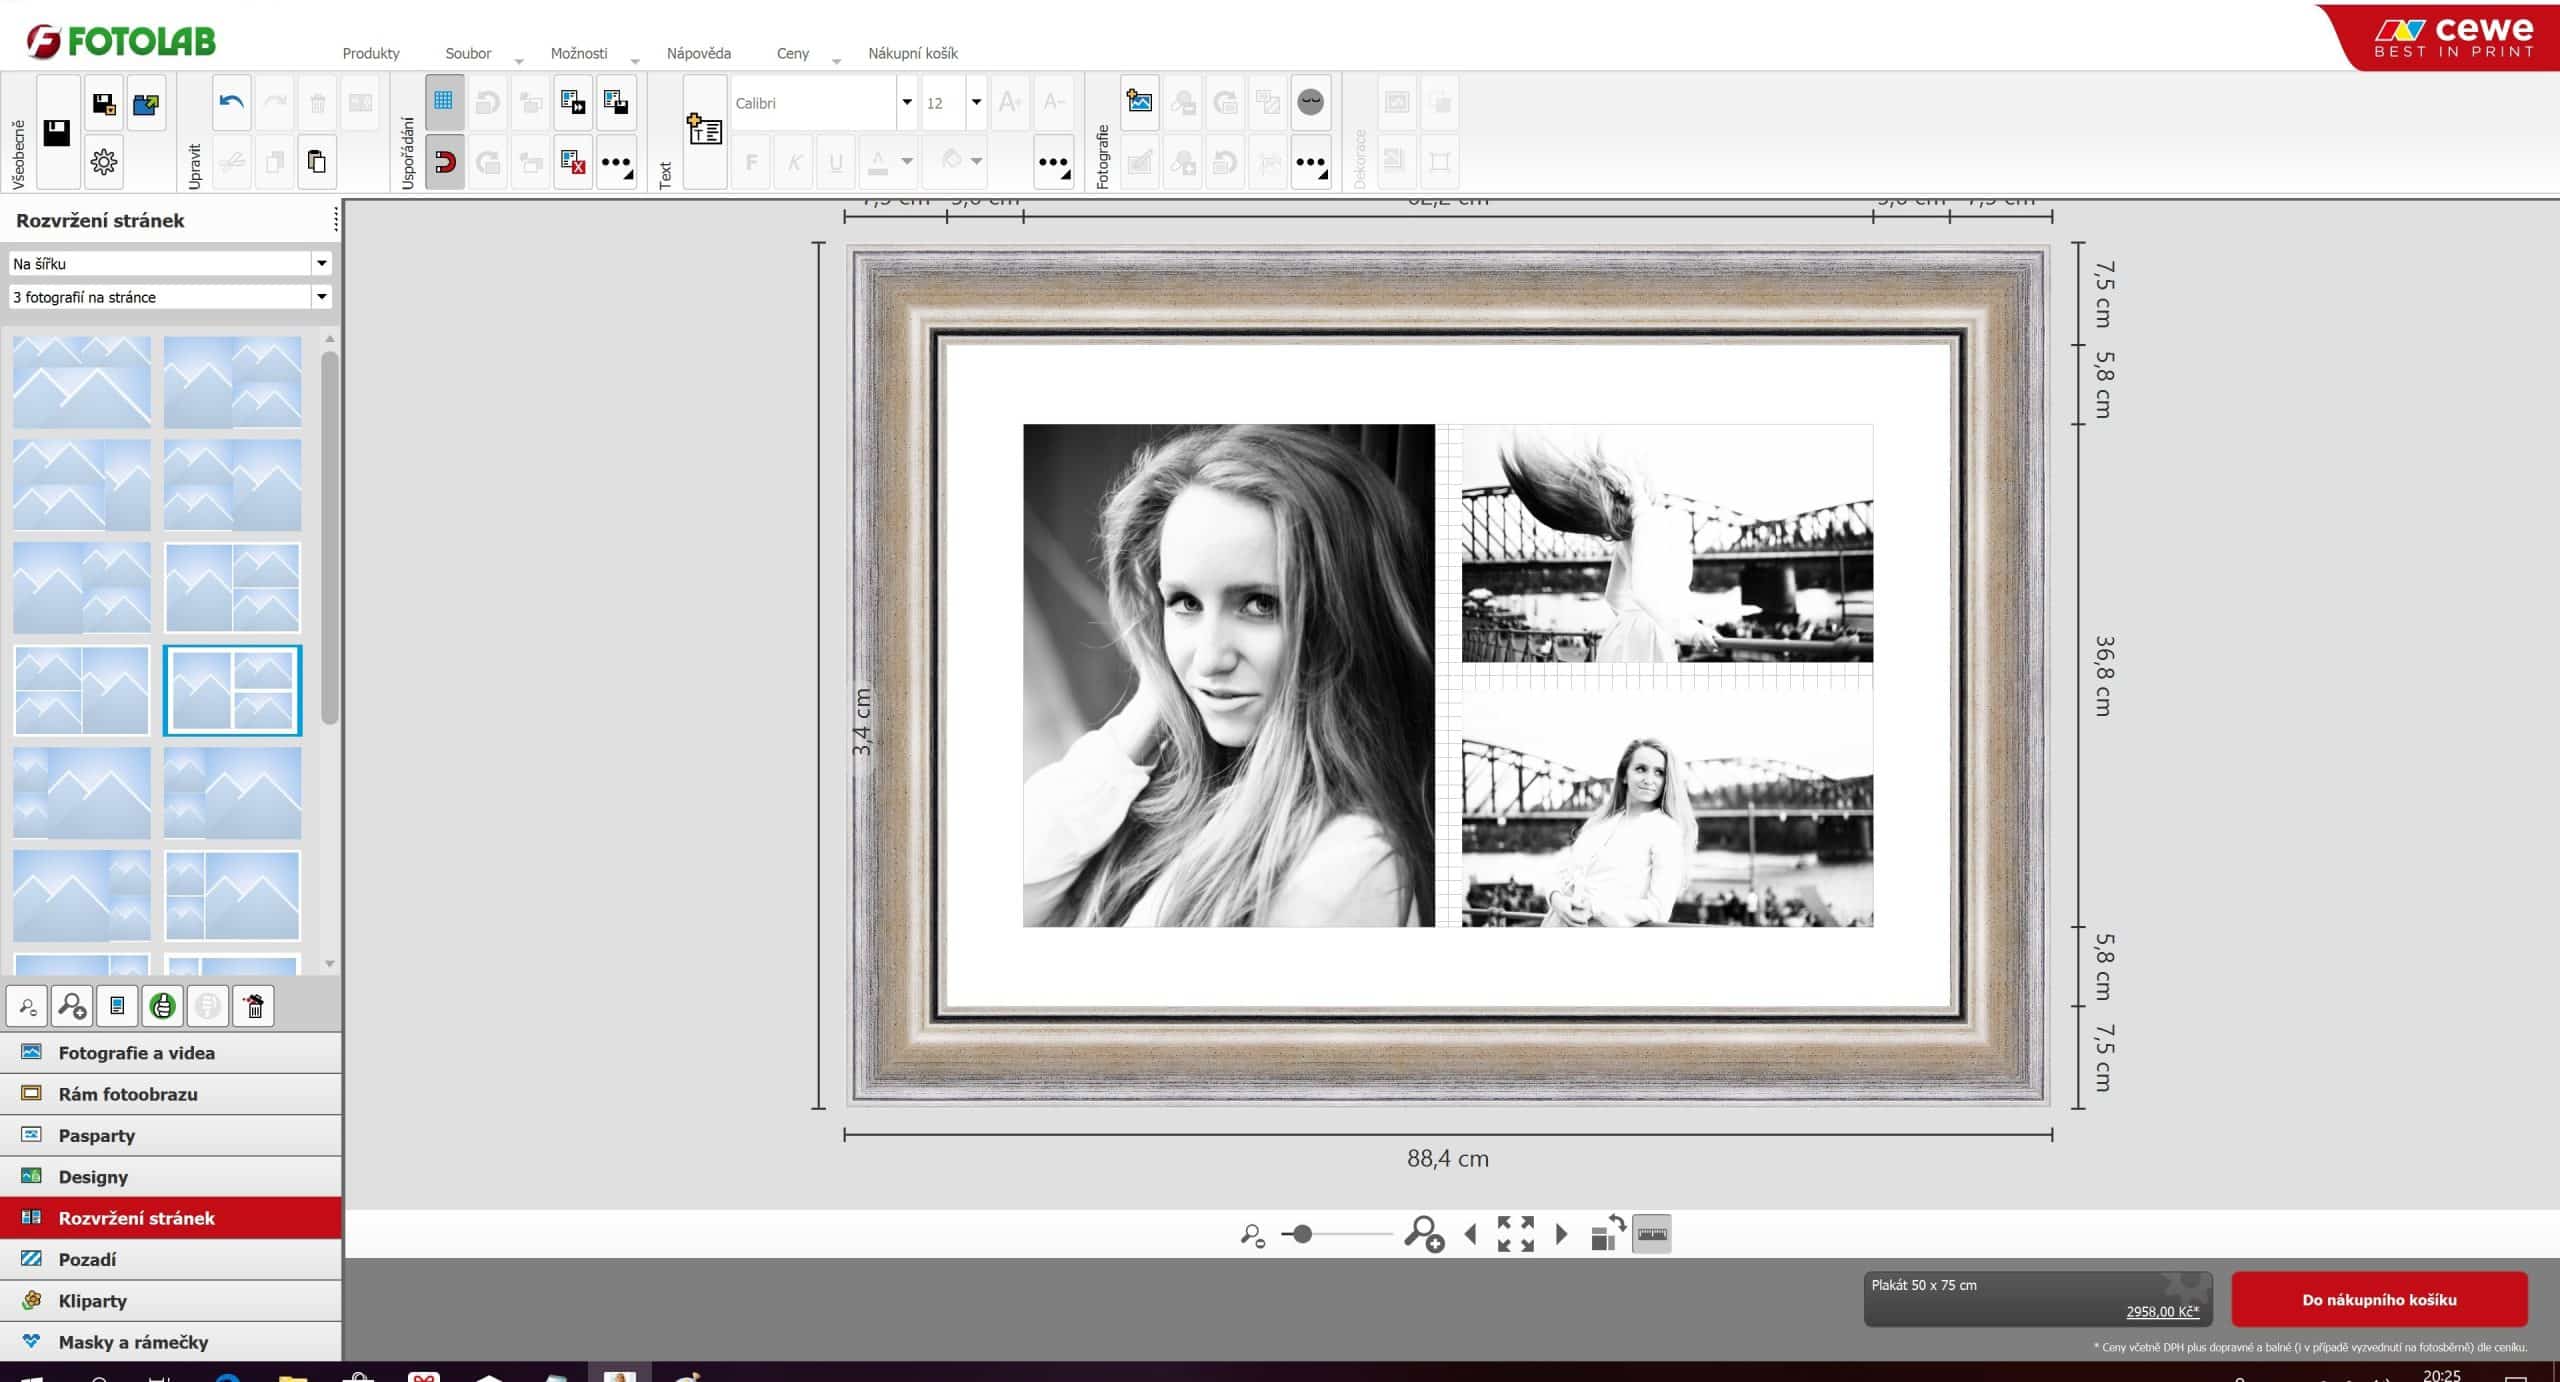Image resolution: width=2560 pixels, height=1382 pixels.
Task: Click 'Do nákupního košíku' button
Action: point(2379,1300)
